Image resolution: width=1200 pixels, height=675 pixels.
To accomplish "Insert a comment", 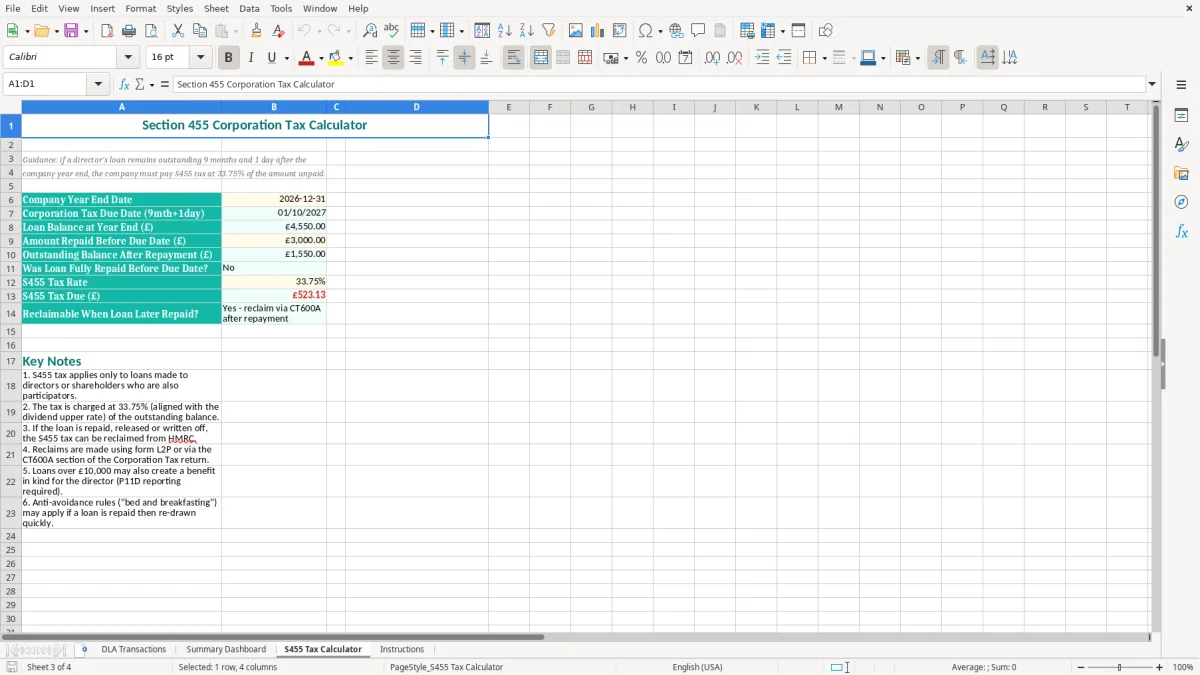I will tap(698, 31).
